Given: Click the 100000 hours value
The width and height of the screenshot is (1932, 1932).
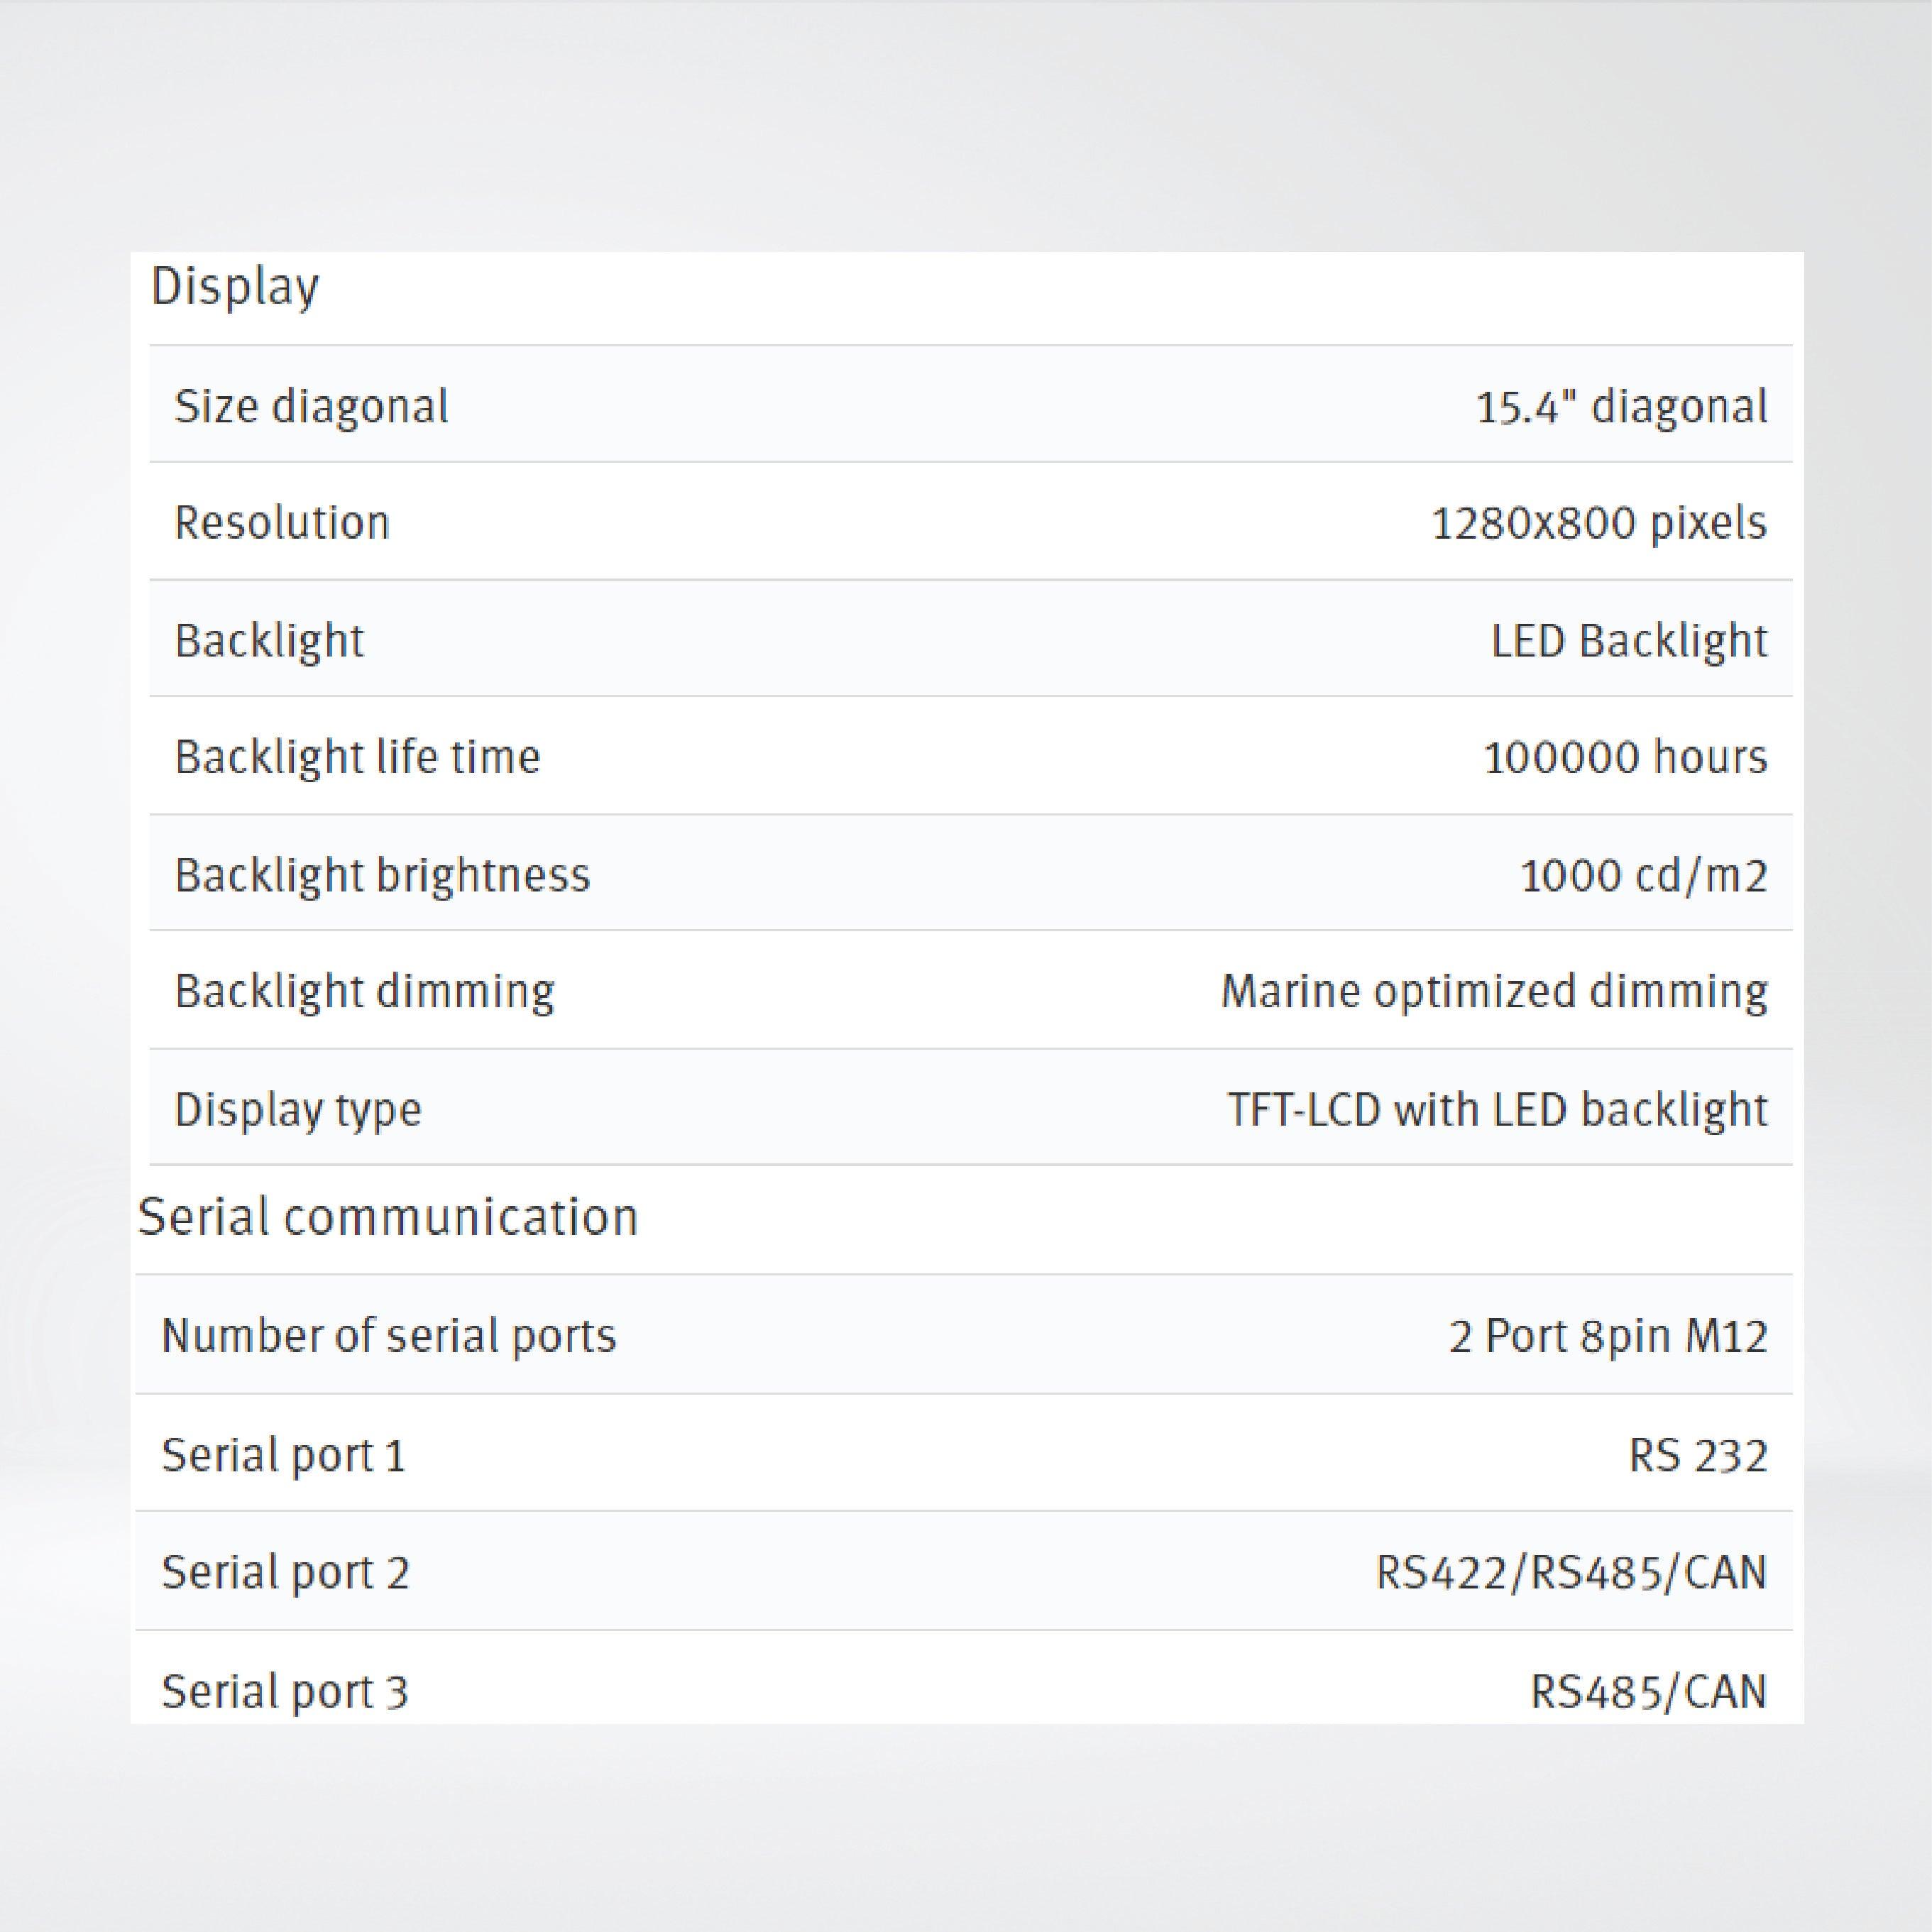Looking at the screenshot, I should pos(1625,757).
